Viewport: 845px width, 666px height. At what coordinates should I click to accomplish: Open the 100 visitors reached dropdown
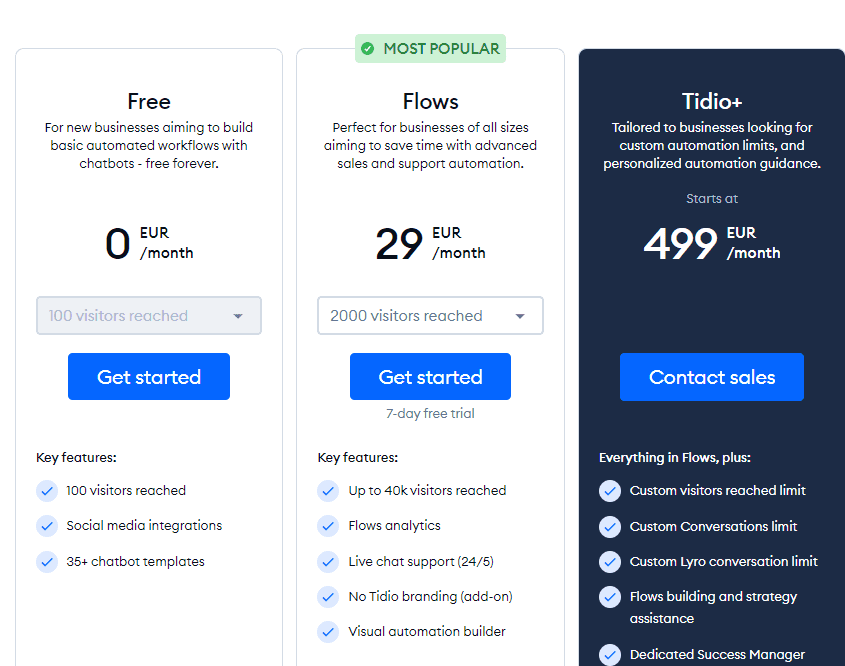pos(148,316)
